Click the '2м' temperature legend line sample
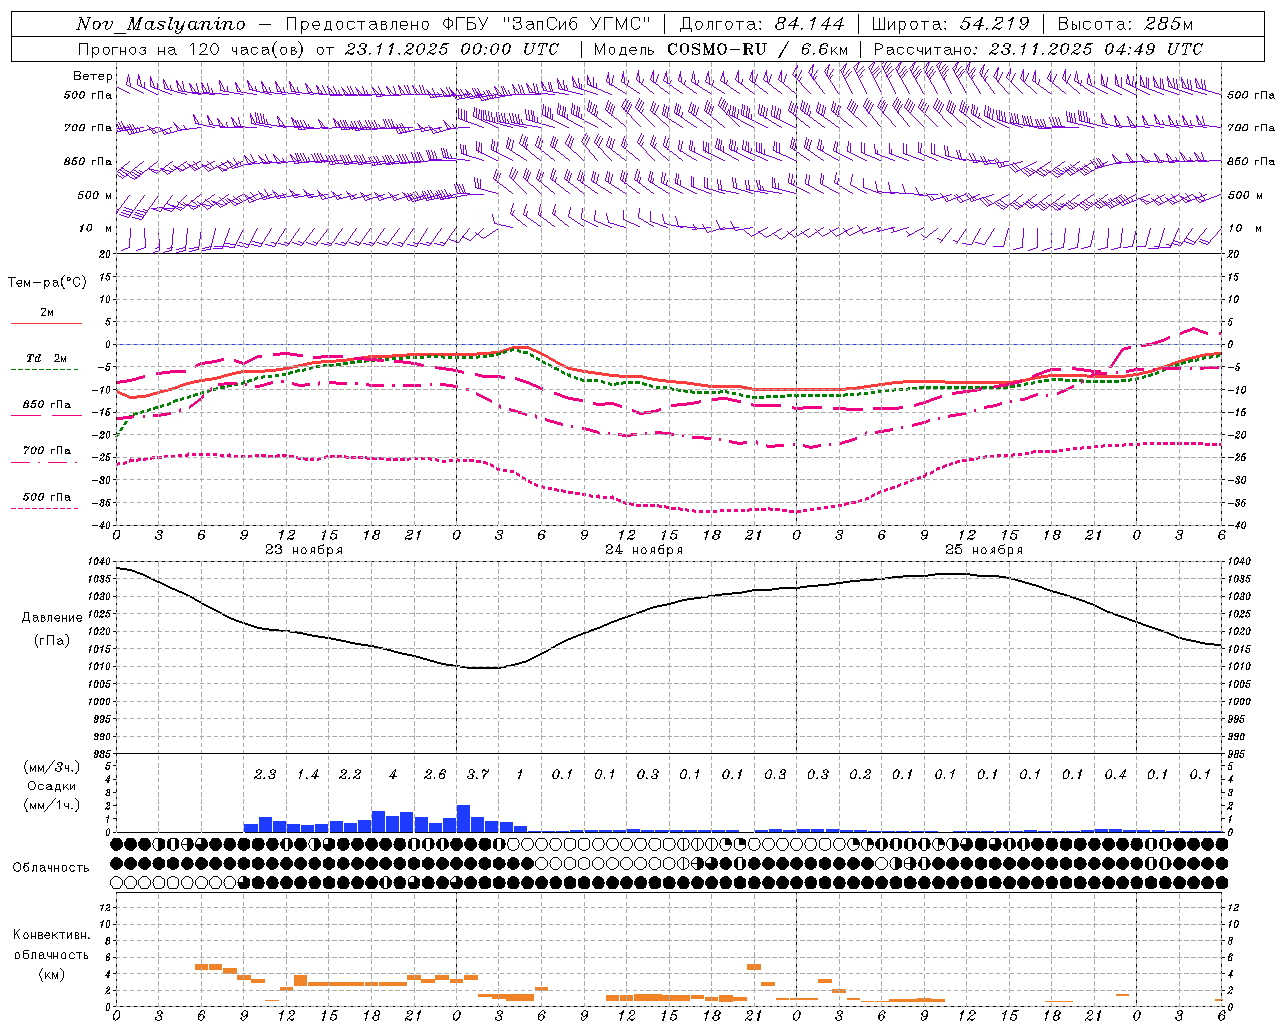This screenshot has height=1024, width=1280. 46,324
